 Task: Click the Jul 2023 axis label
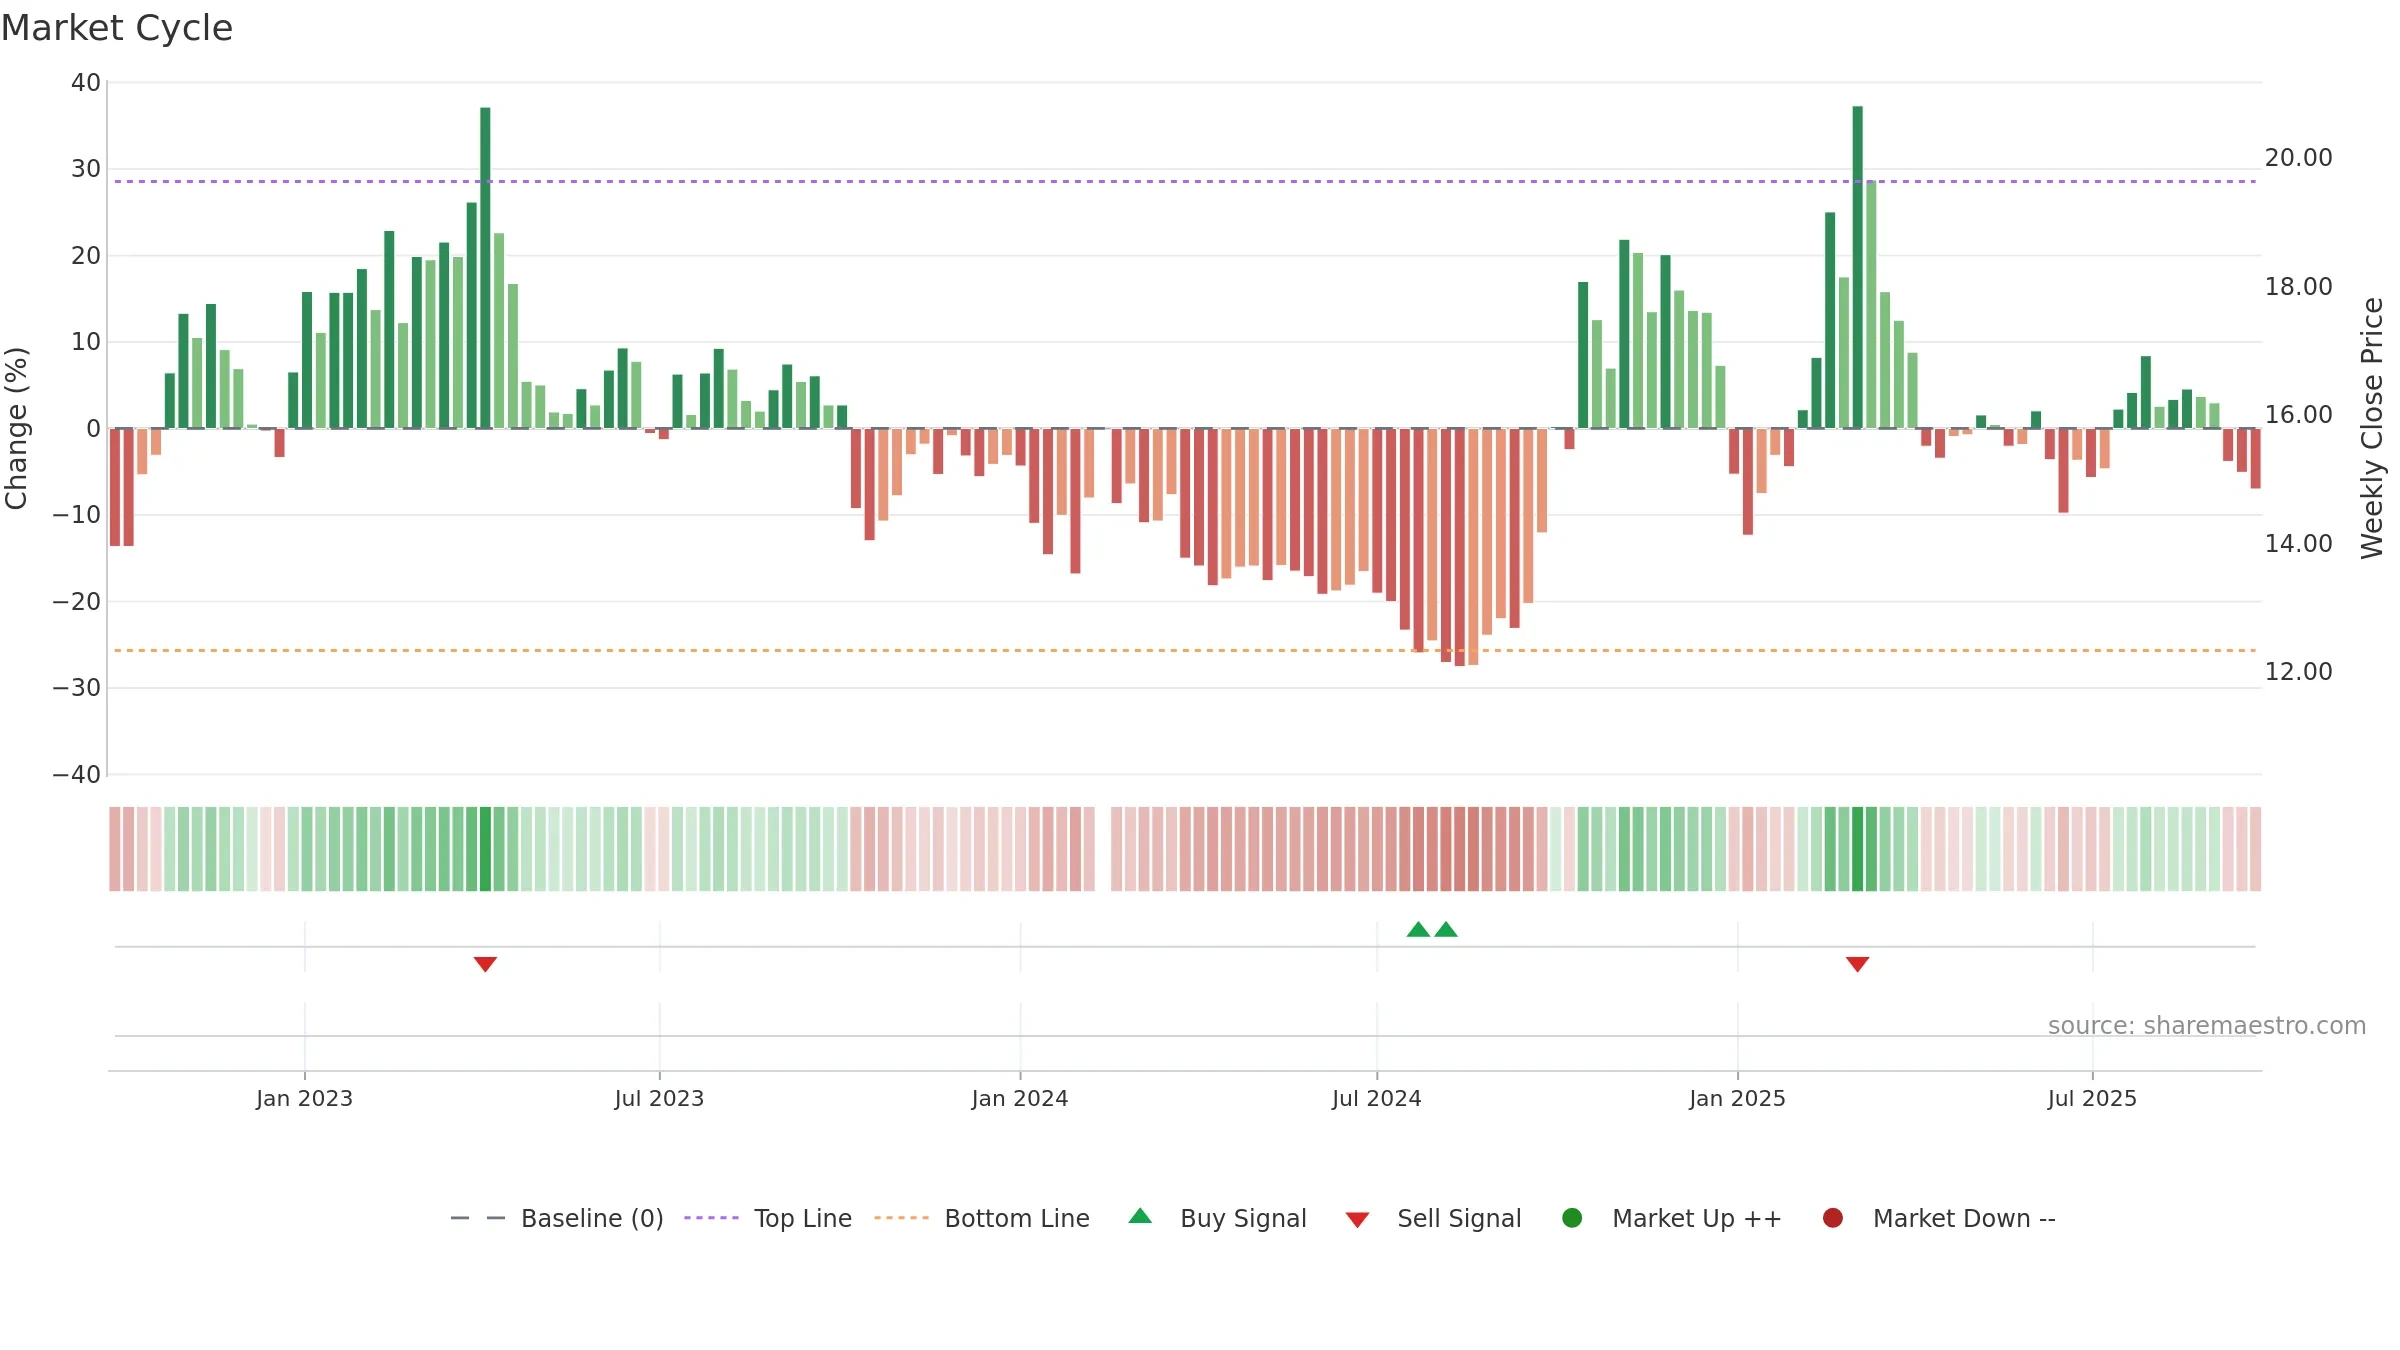click(659, 1098)
